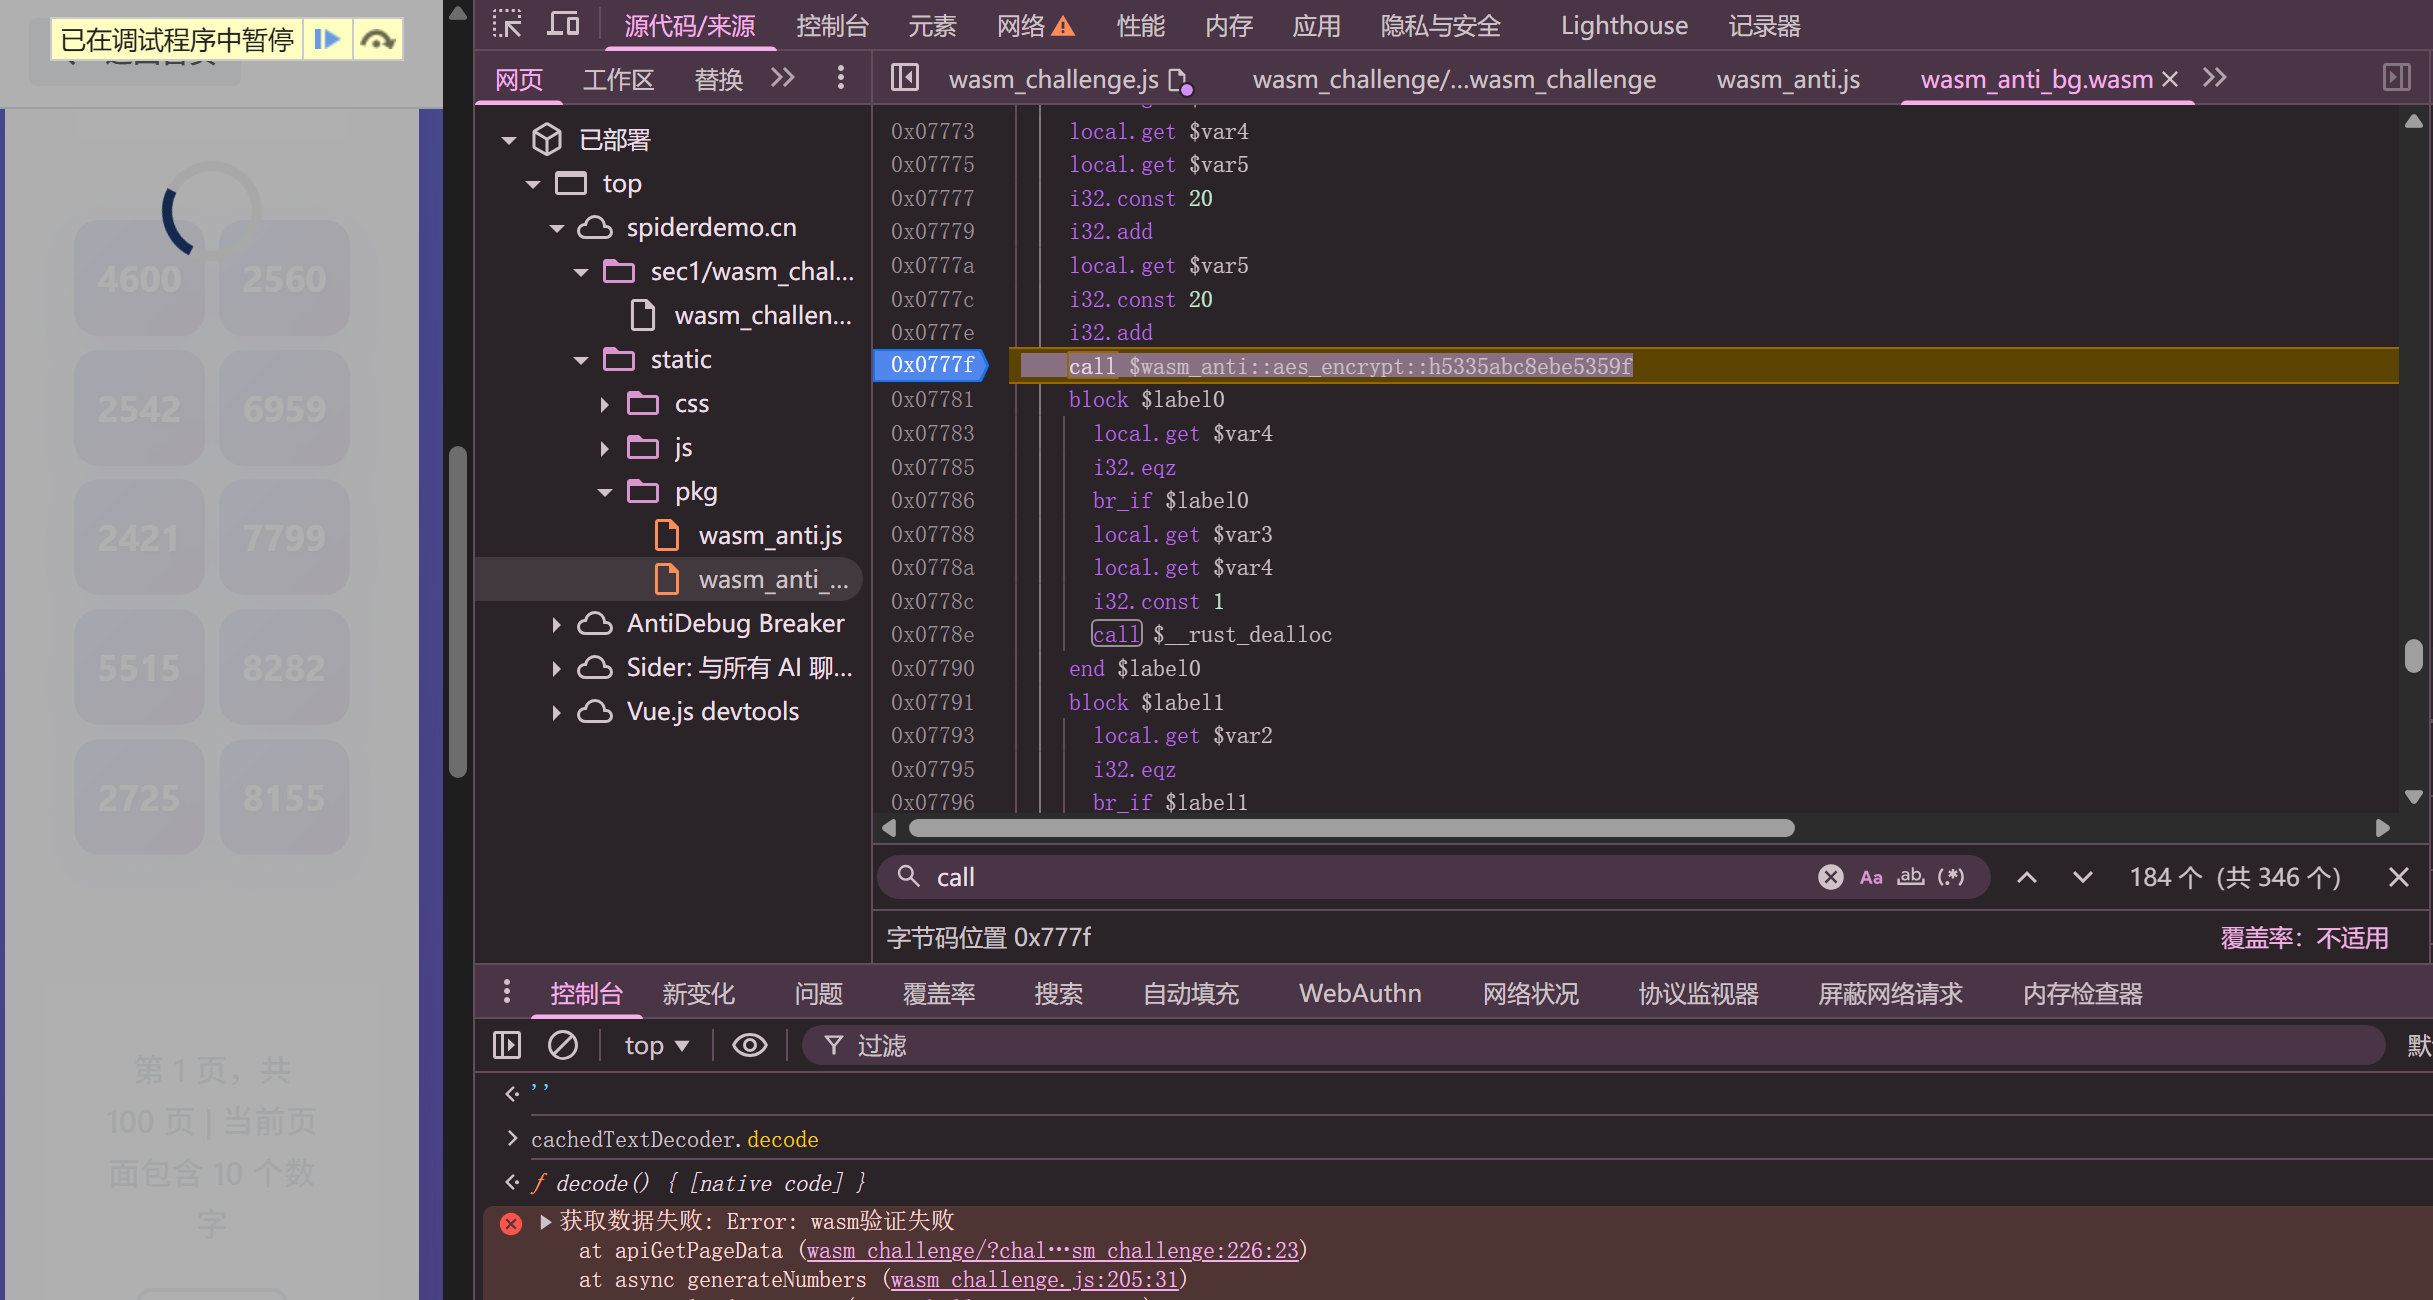This screenshot has width=2433, height=1300.
Task: Toggle whole word match option
Action: pos(1911,877)
